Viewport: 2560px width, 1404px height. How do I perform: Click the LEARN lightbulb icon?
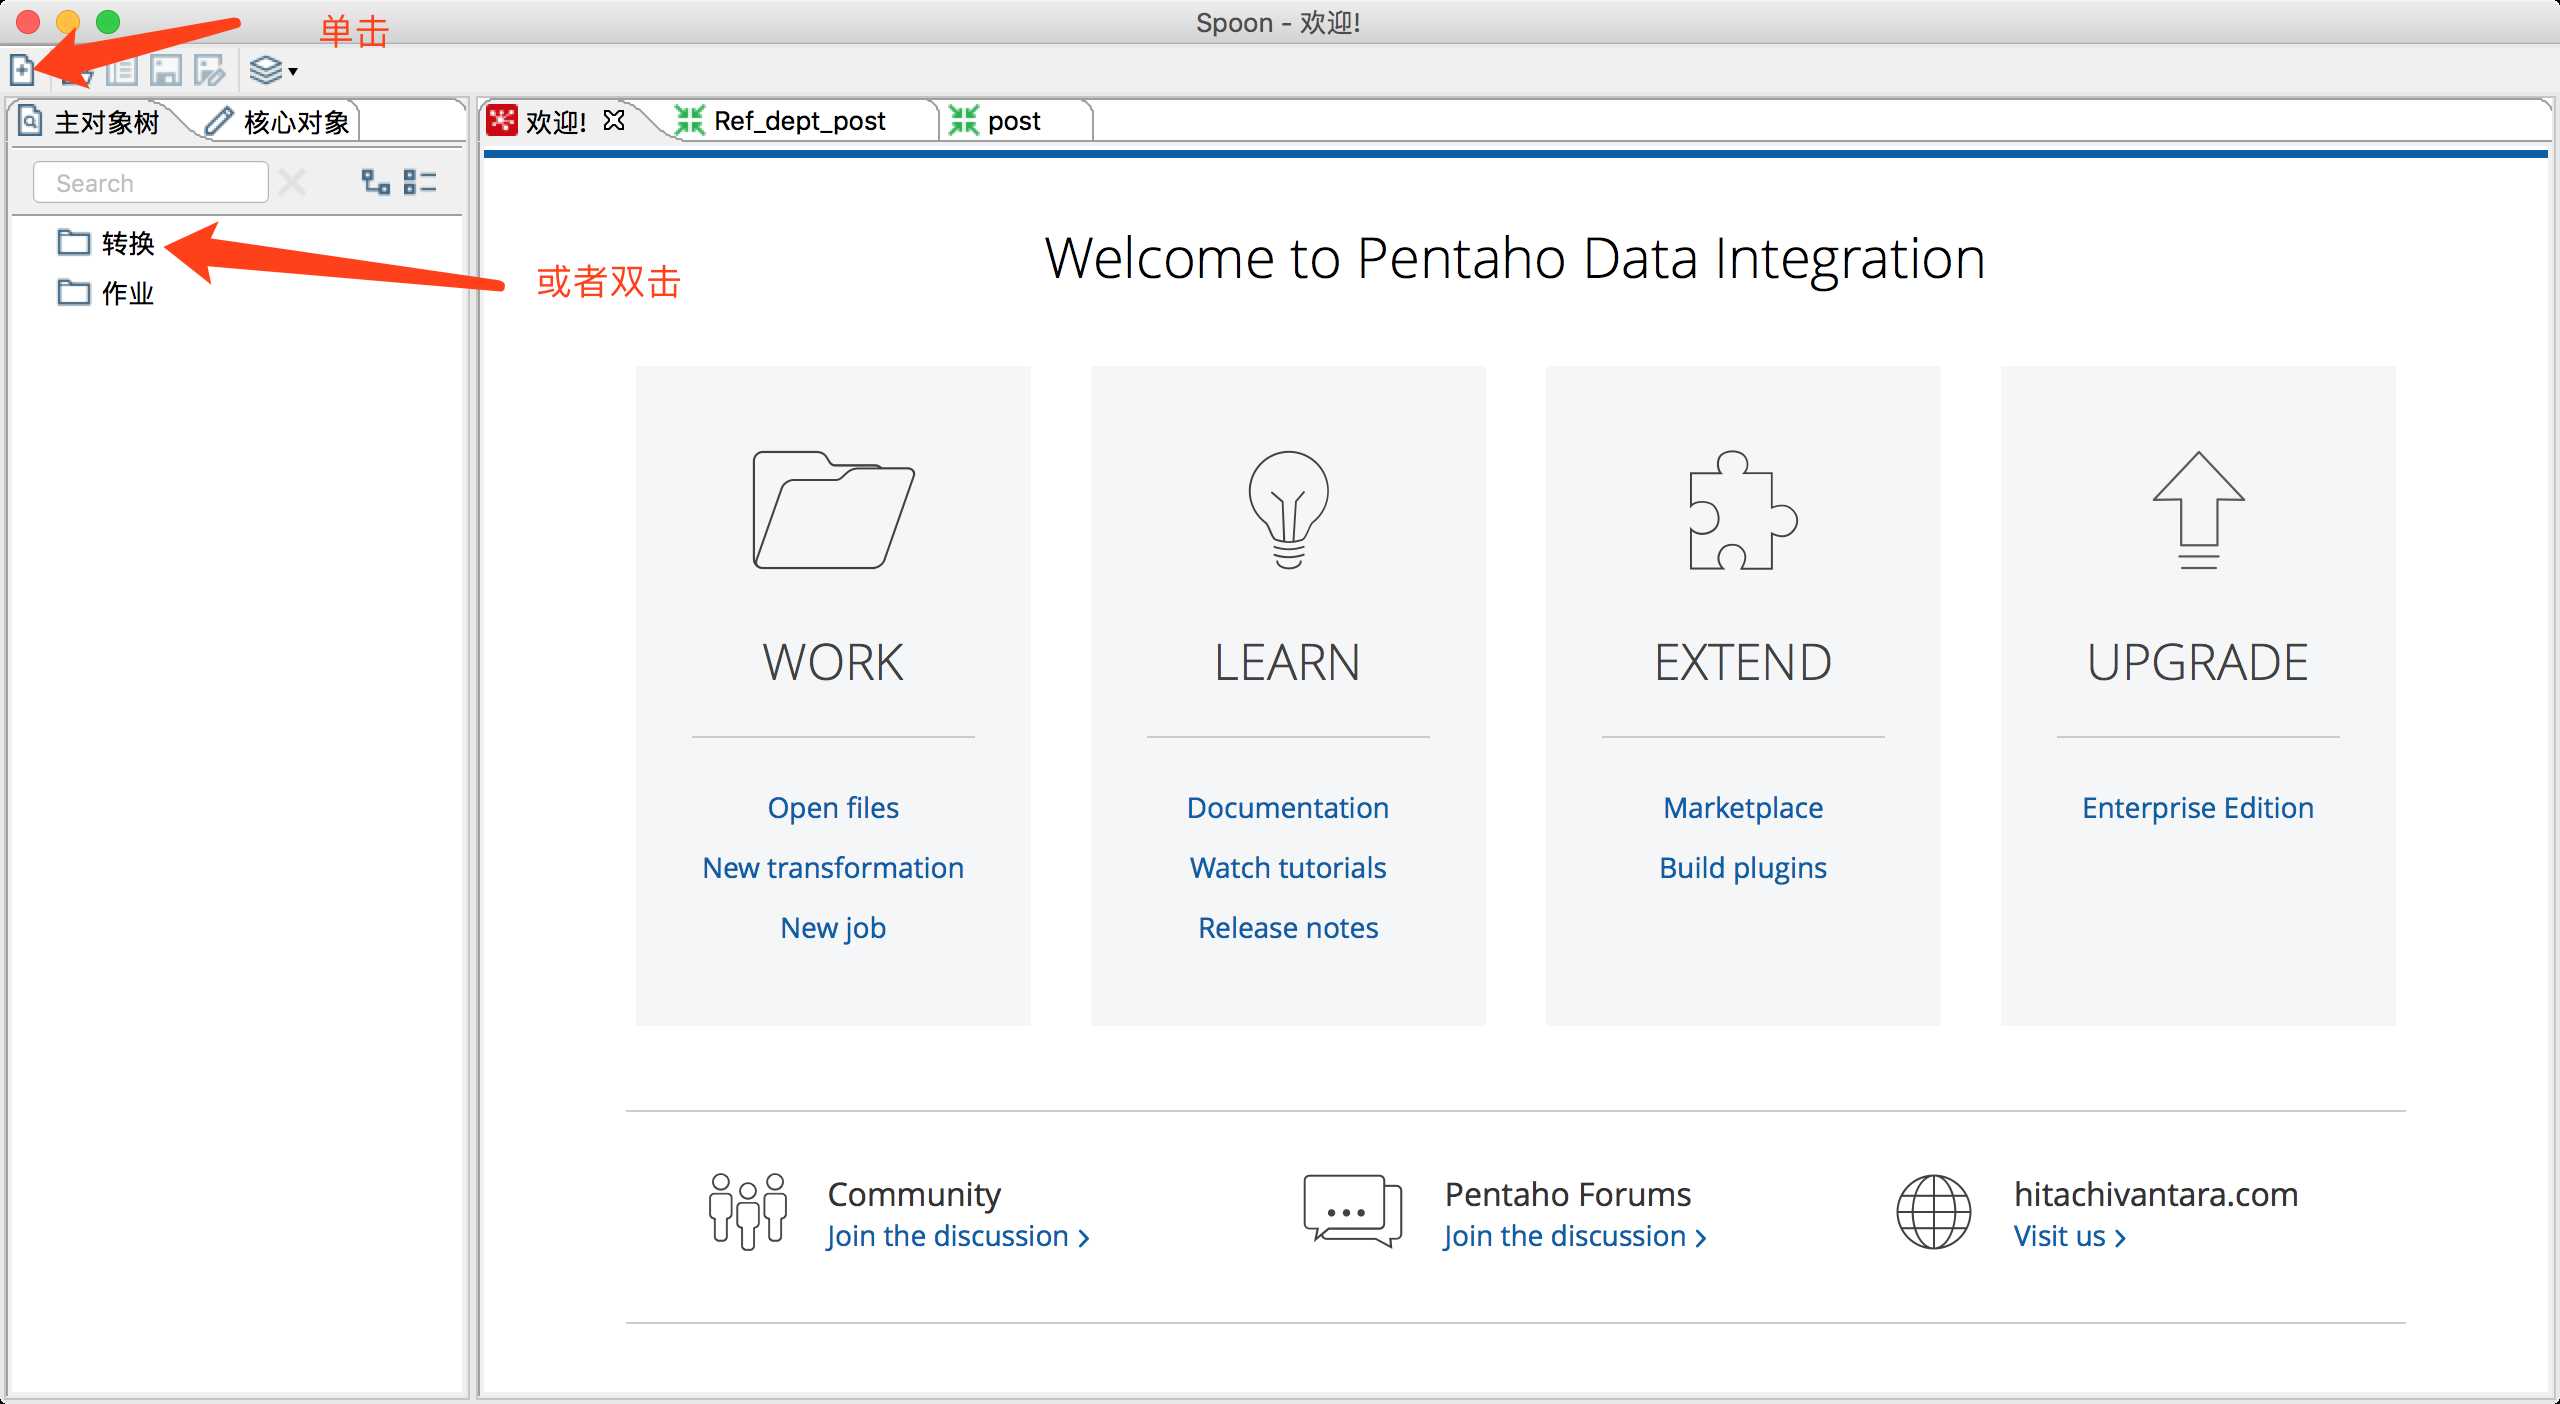pyautogui.click(x=1288, y=510)
